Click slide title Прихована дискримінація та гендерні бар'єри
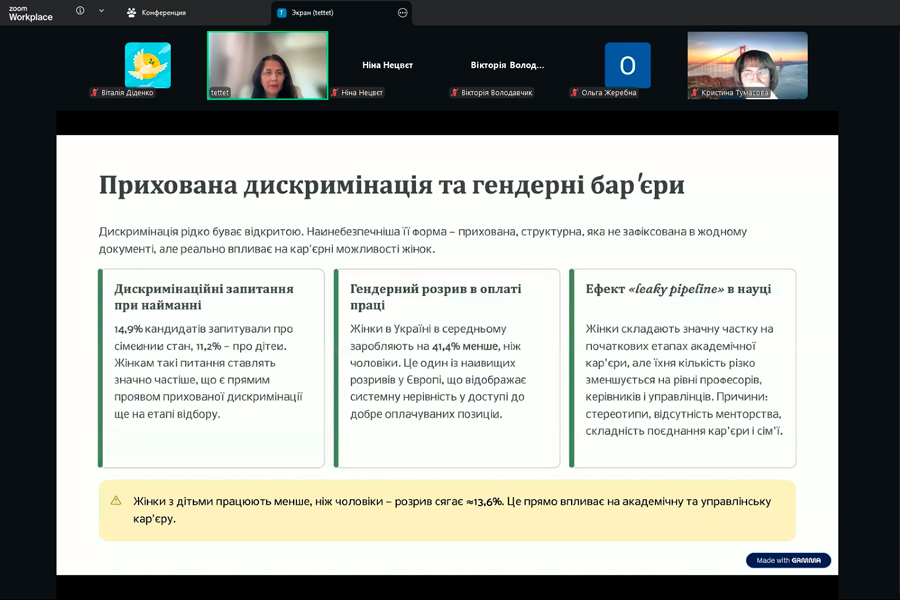 click(x=391, y=185)
